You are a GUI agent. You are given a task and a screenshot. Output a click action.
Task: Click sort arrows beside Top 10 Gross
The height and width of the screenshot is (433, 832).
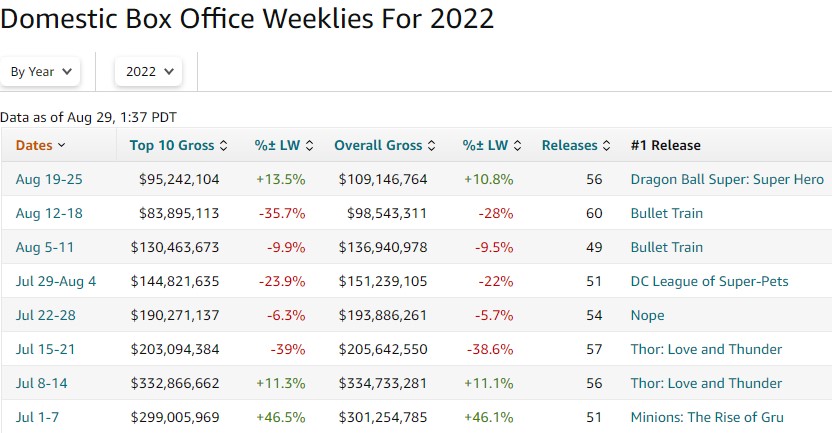click(224, 145)
